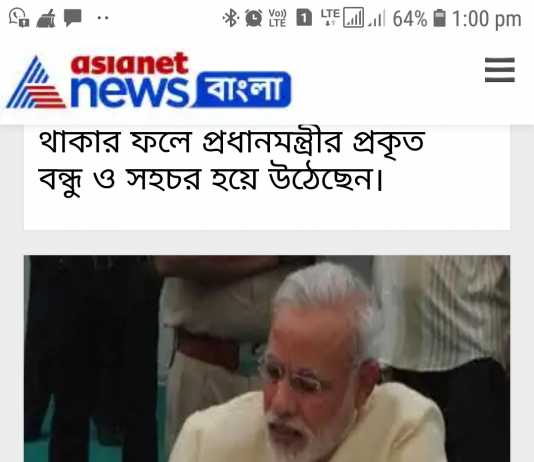Open the news photo of white-bearded man
This screenshot has height=462, width=534.
[267, 359]
